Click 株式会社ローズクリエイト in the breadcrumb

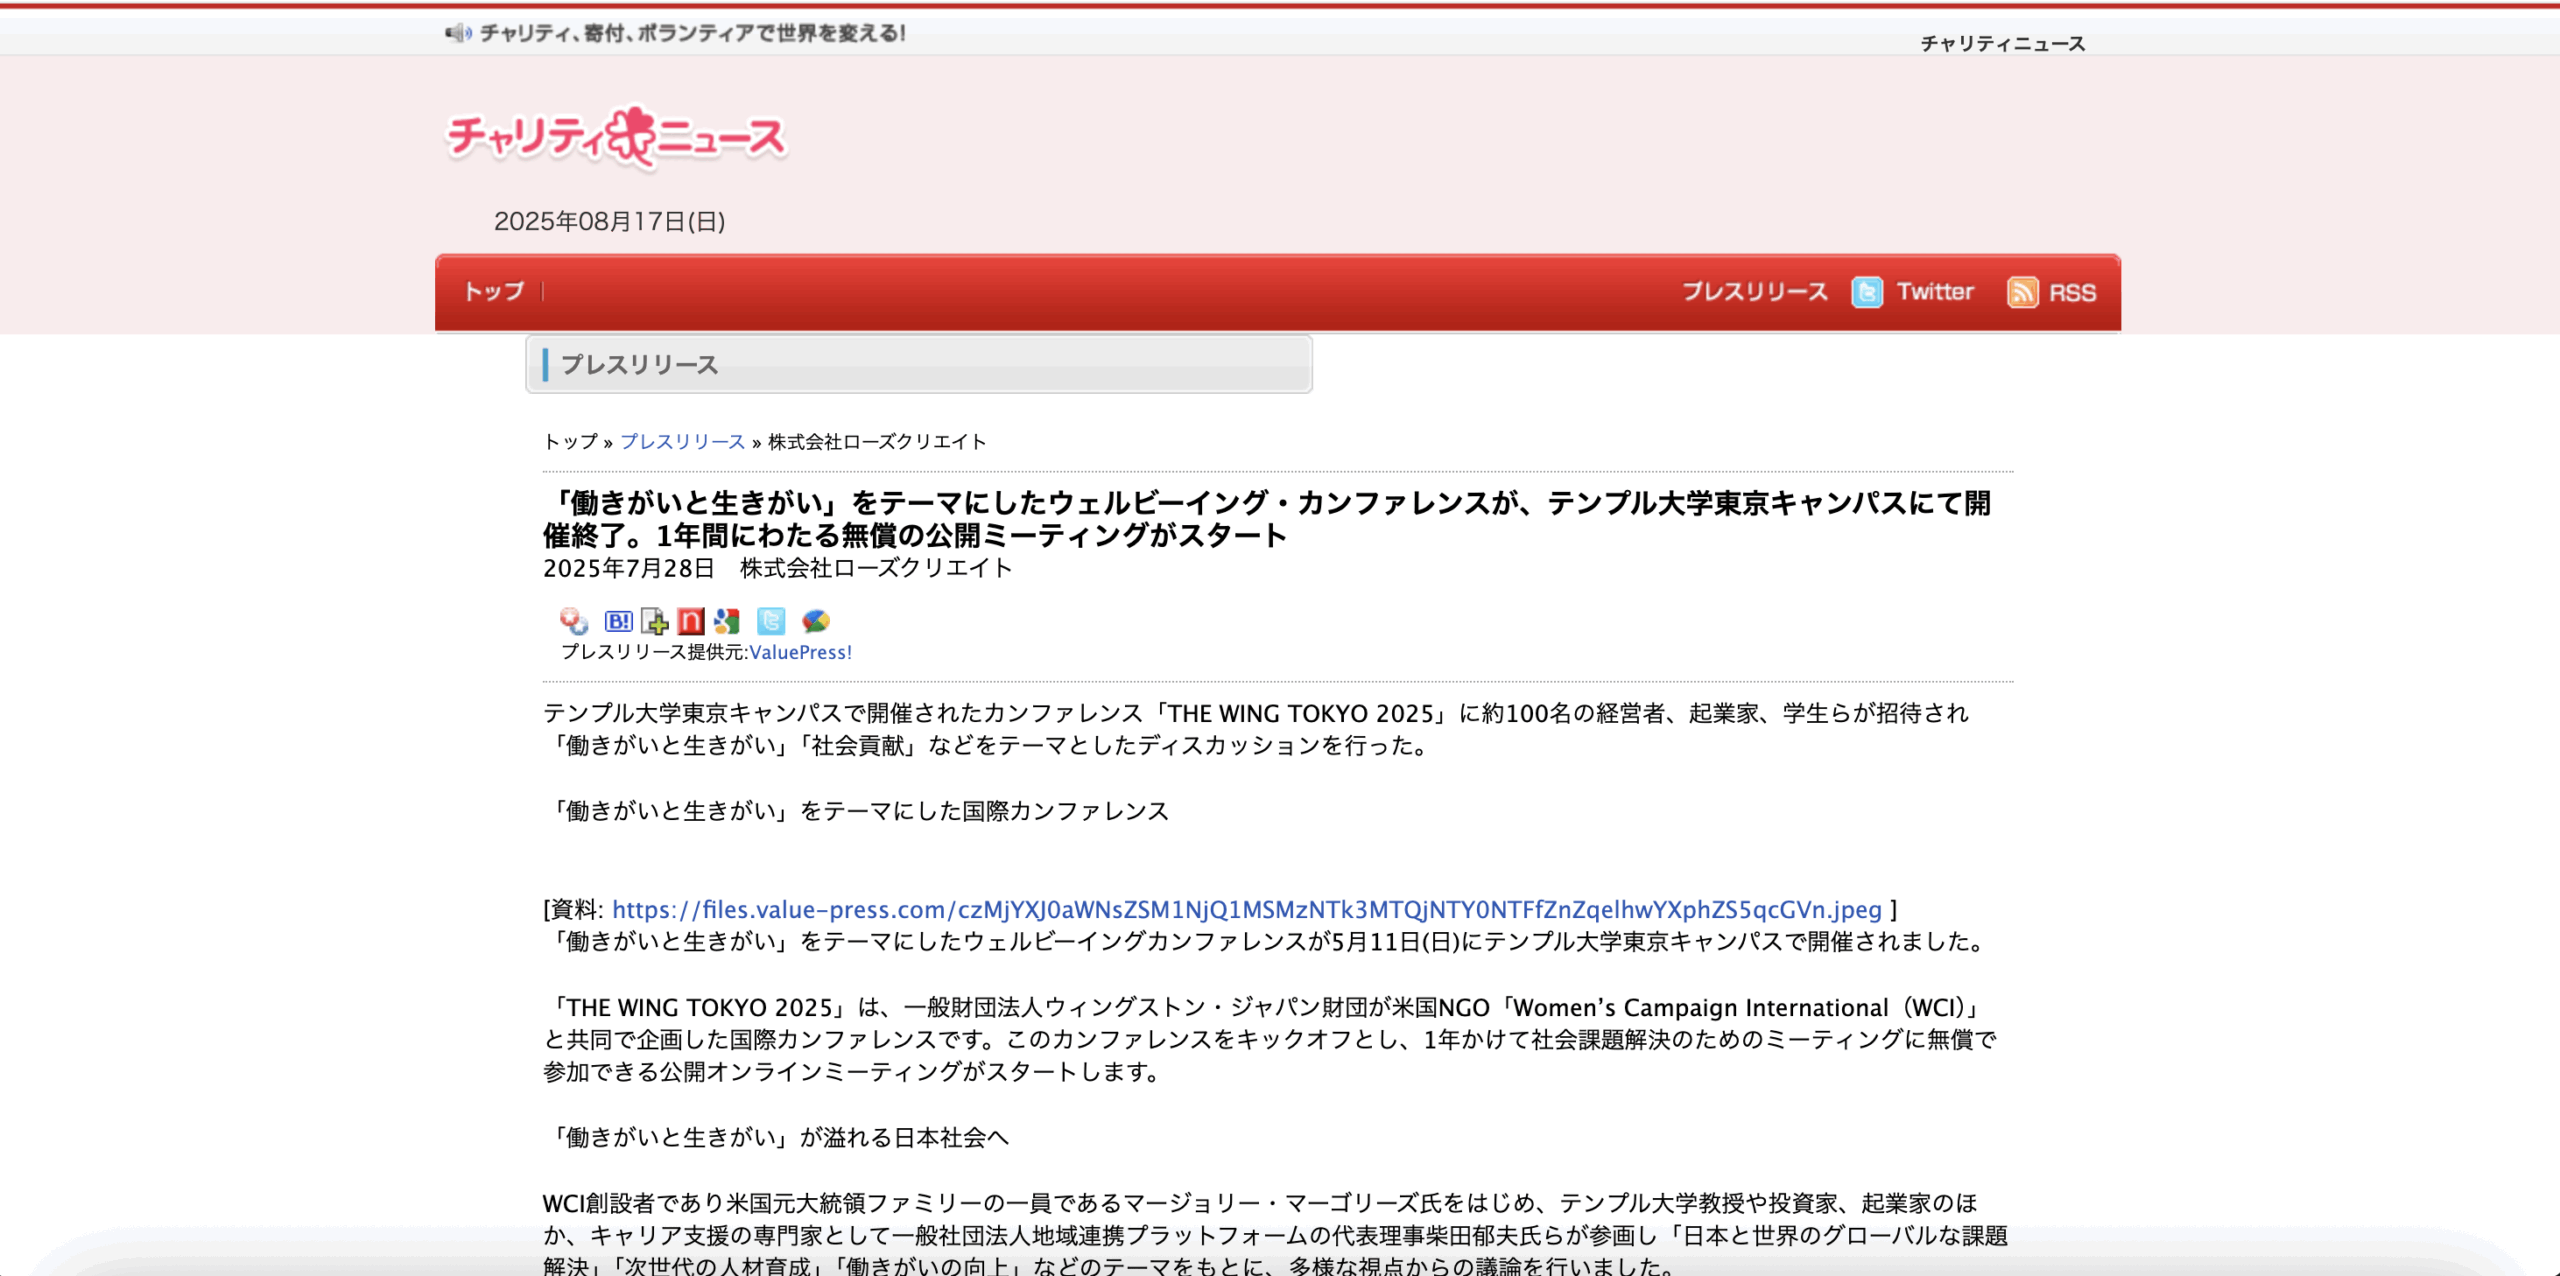(877, 441)
